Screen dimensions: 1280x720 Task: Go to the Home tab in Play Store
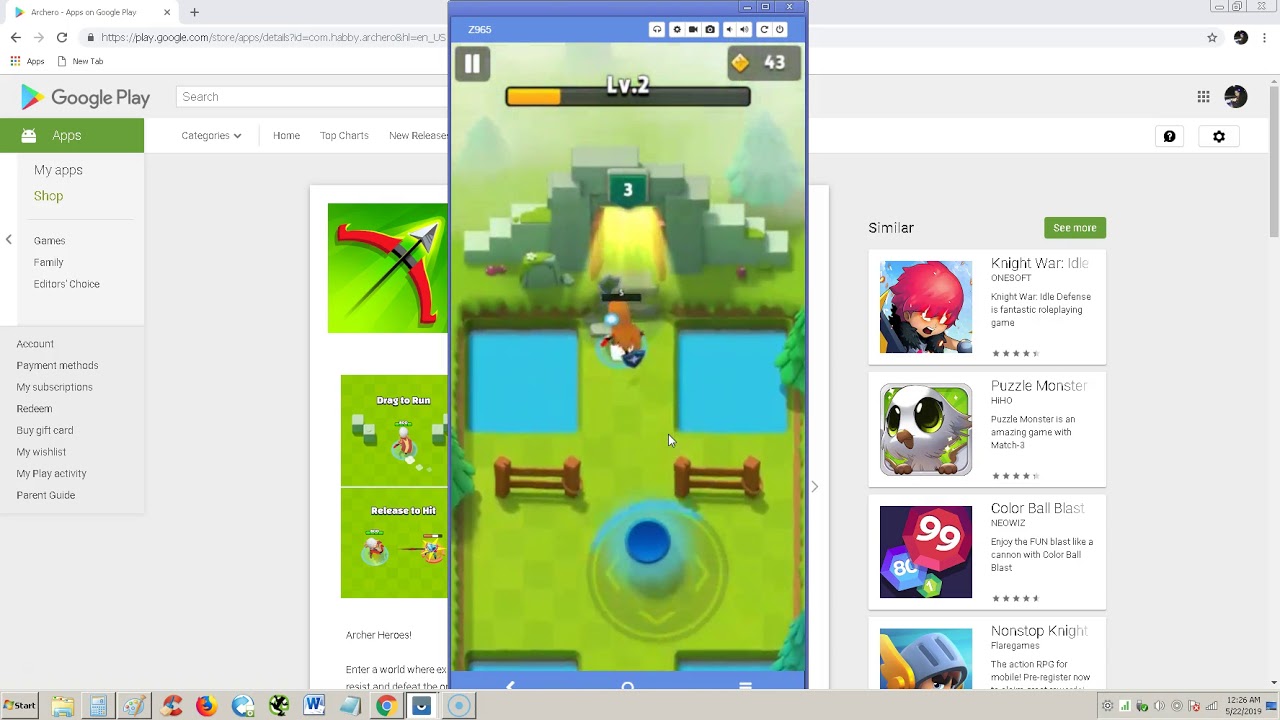[286, 136]
